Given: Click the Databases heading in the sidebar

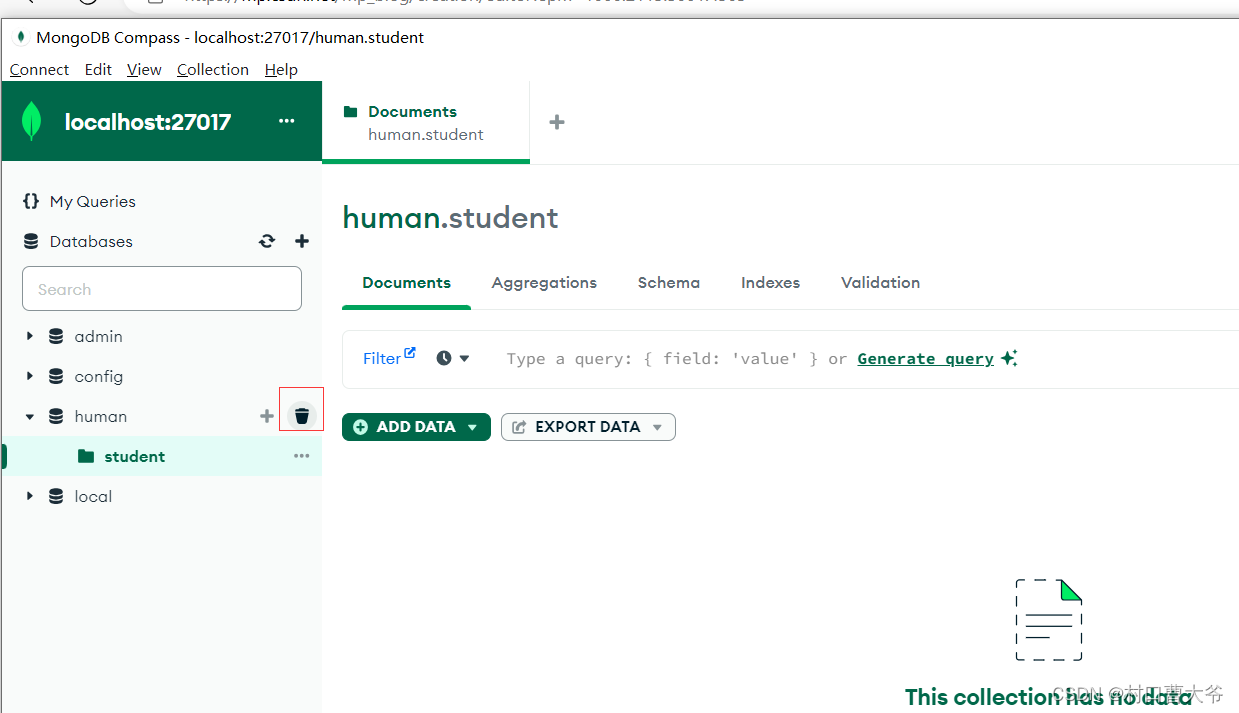Looking at the screenshot, I should 91,241.
